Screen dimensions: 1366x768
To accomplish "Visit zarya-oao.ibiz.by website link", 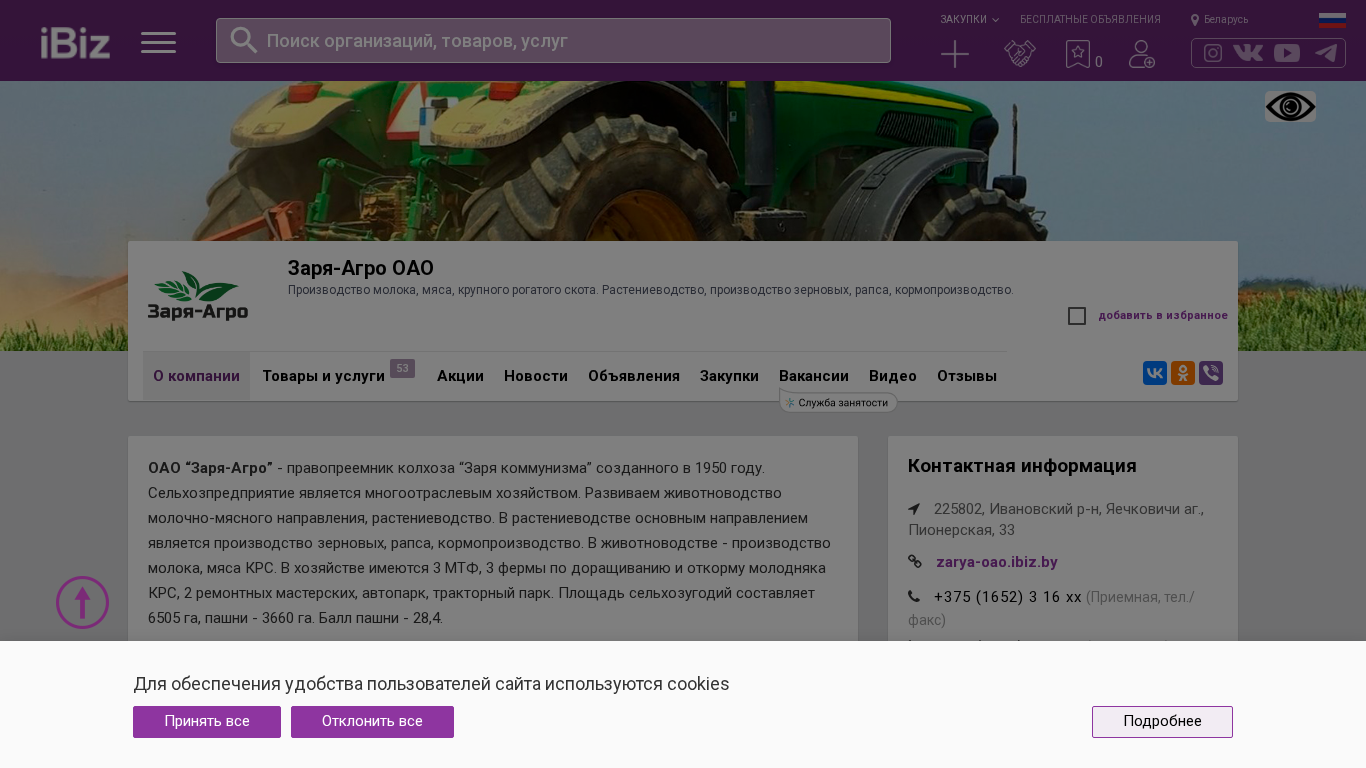I will (x=997, y=562).
